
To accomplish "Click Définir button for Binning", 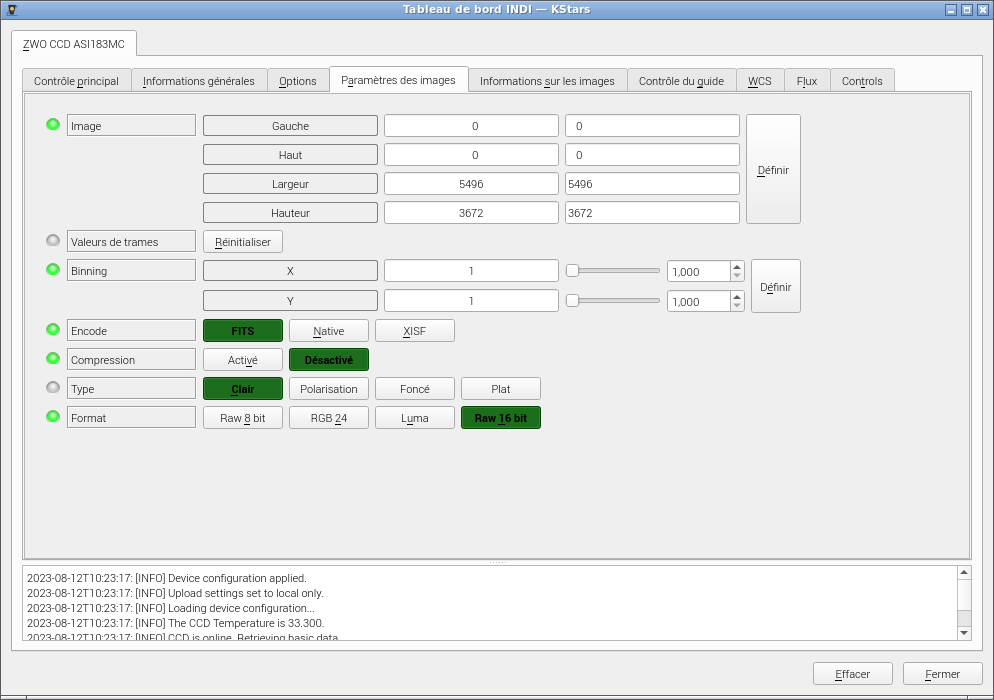I will coord(775,287).
